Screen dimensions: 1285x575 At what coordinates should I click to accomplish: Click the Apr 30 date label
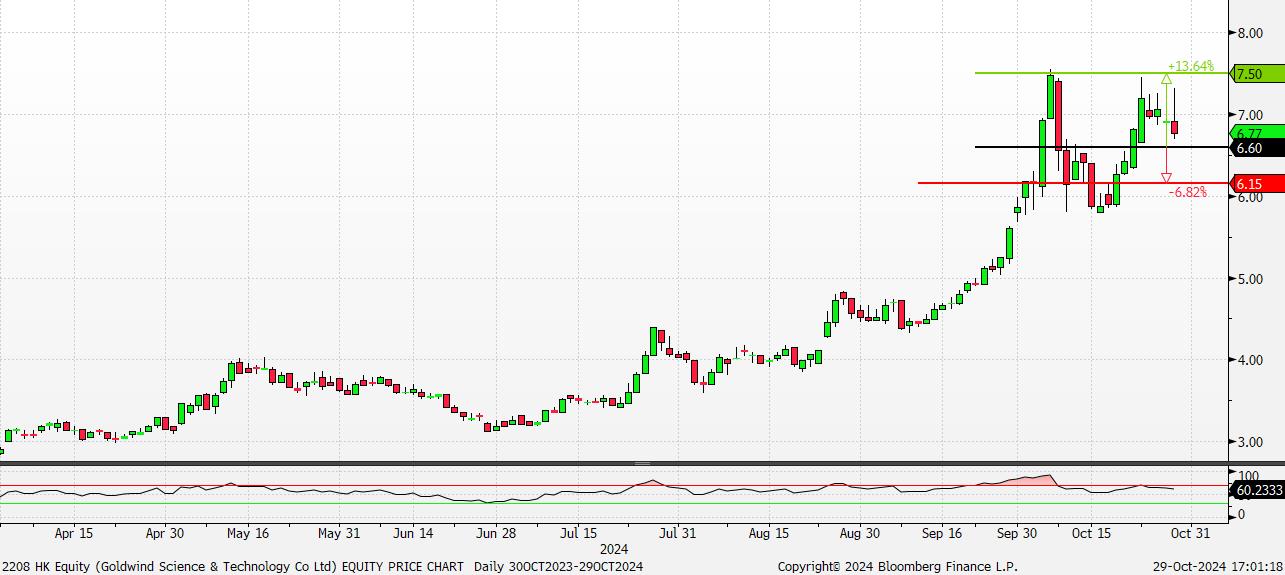(x=164, y=534)
